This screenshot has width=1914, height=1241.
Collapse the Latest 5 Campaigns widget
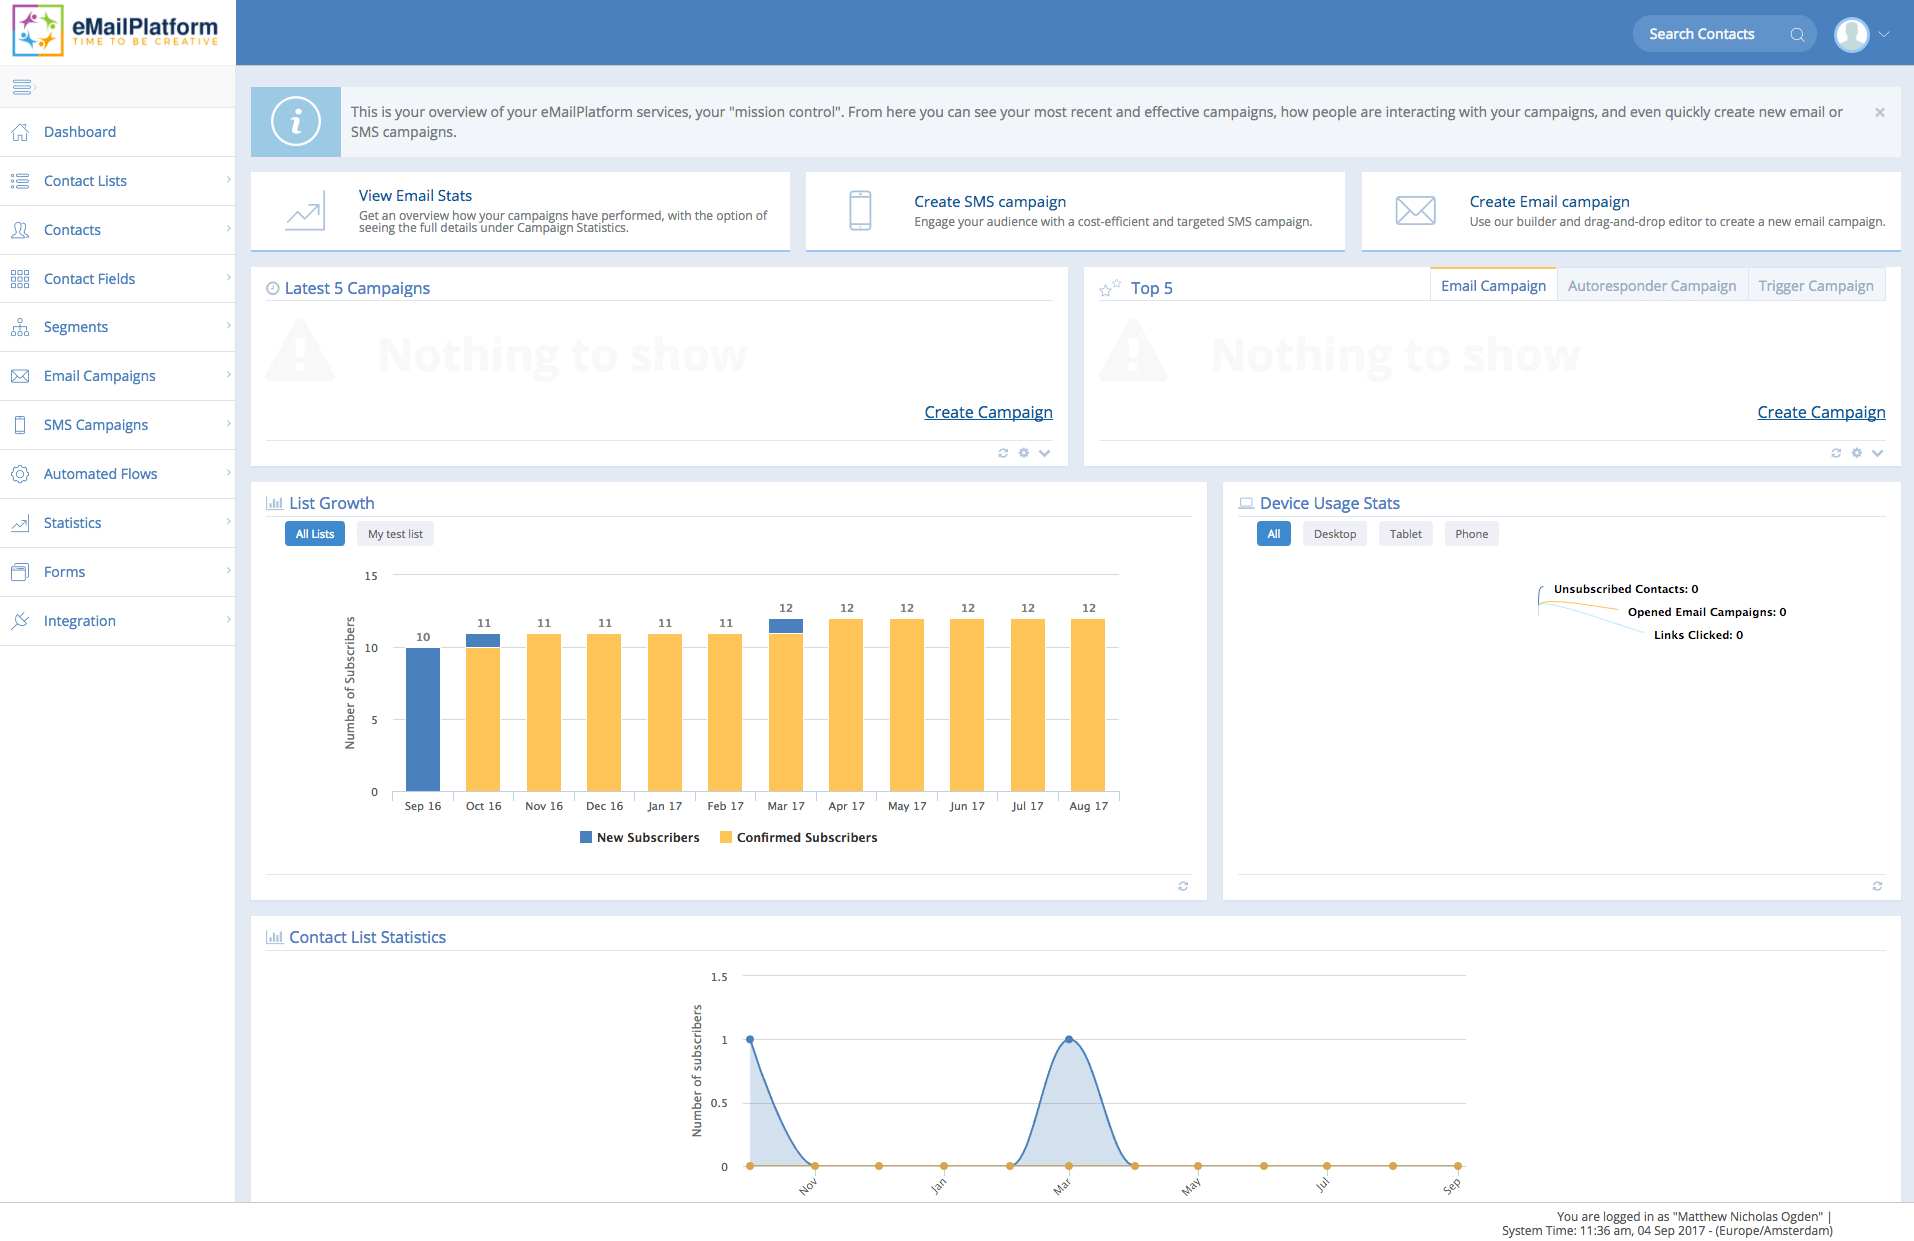1044,453
